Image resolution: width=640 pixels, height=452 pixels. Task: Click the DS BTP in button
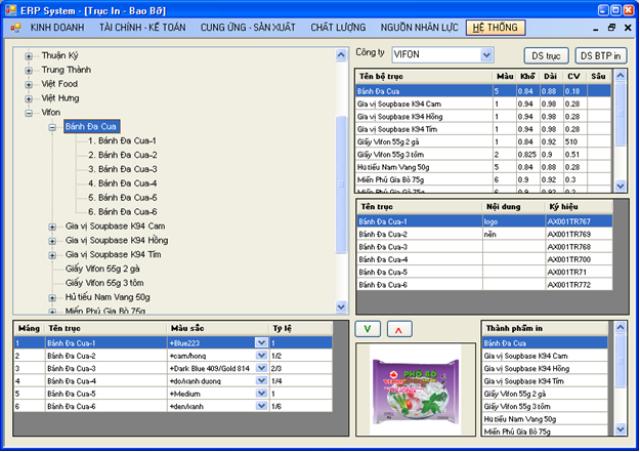click(600, 56)
